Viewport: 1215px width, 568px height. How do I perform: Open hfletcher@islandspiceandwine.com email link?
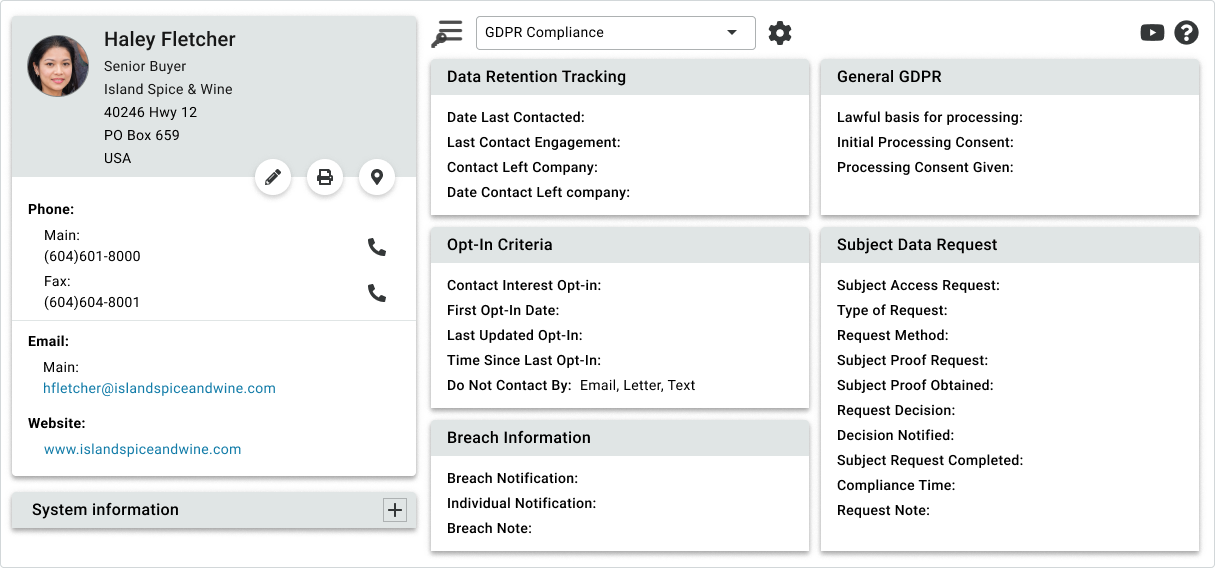click(159, 388)
